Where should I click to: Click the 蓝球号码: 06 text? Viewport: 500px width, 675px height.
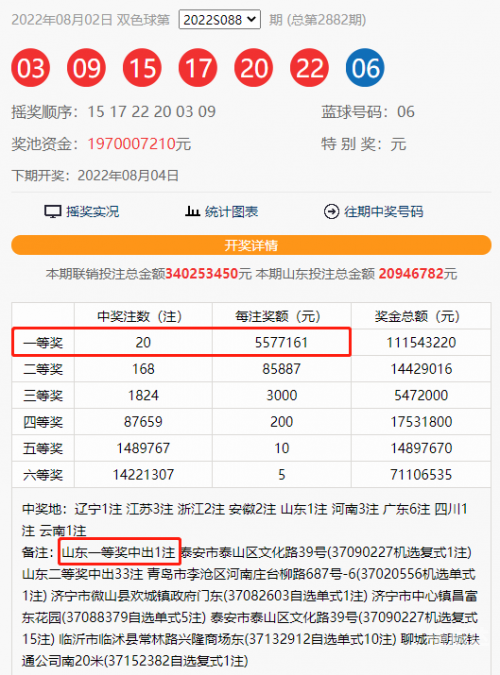coord(367,112)
